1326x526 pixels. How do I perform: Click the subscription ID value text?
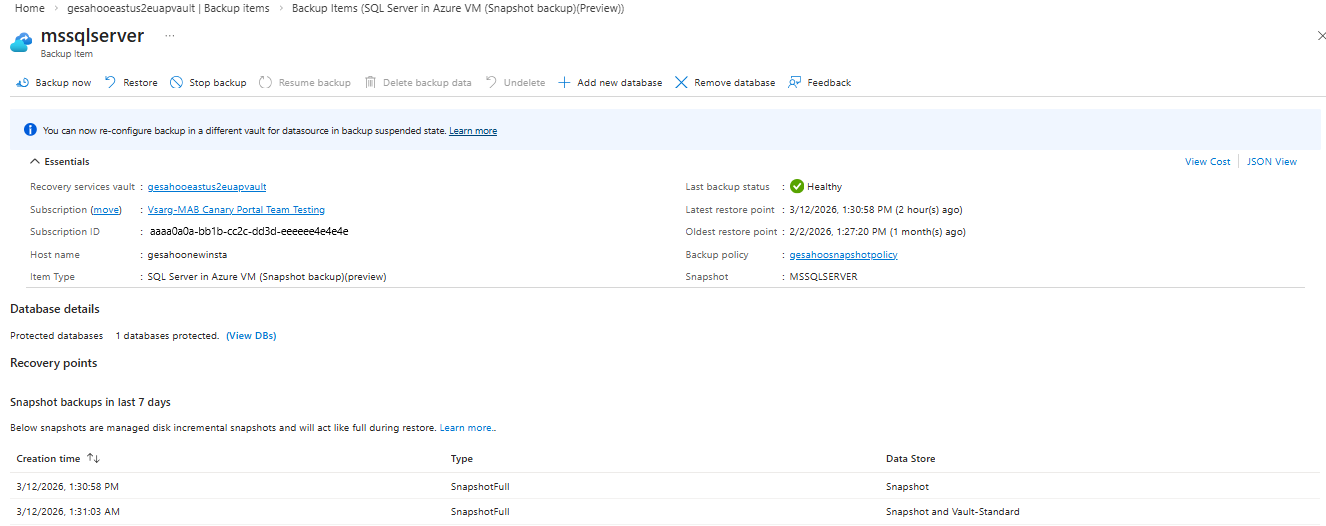coord(249,231)
